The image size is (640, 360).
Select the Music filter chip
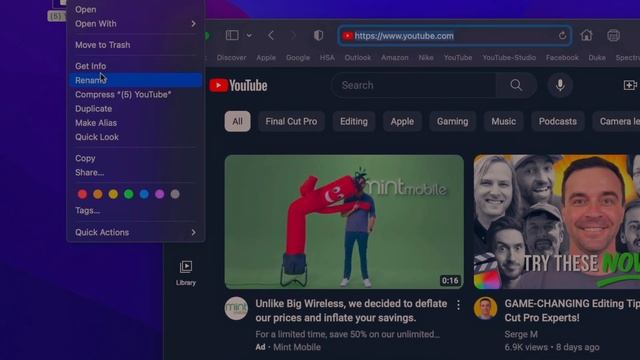coord(503,121)
